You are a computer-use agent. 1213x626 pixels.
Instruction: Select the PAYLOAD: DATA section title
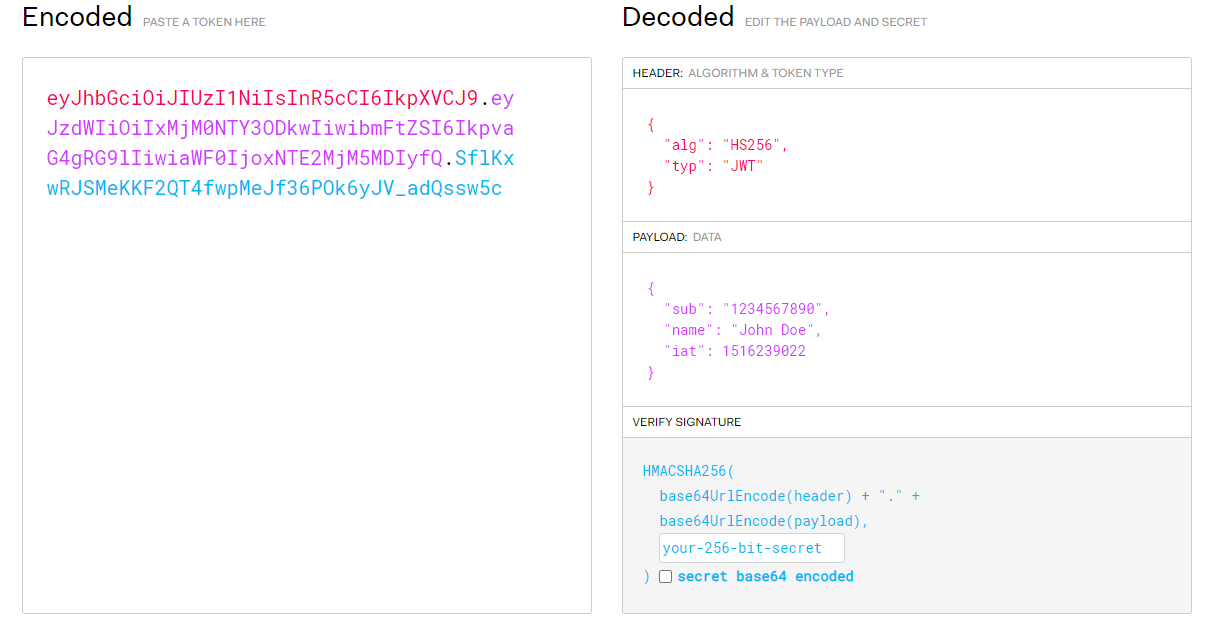[676, 237]
